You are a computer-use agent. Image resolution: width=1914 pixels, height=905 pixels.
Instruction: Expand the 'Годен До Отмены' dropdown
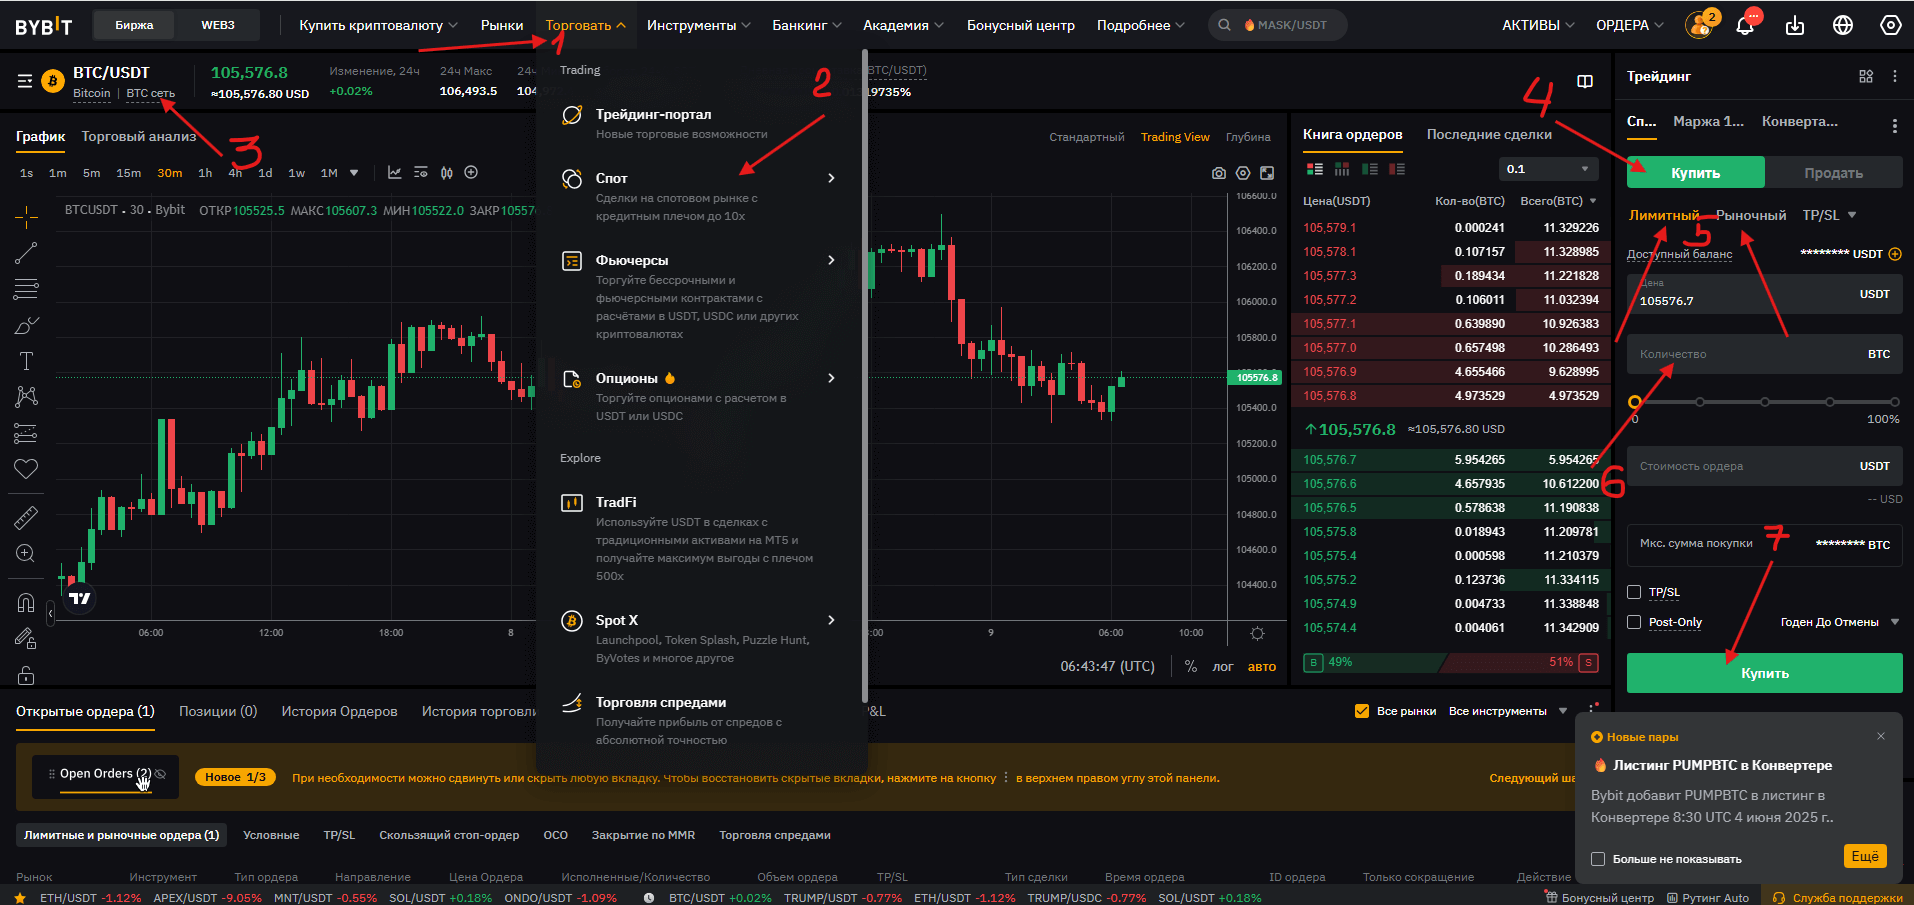1838,622
